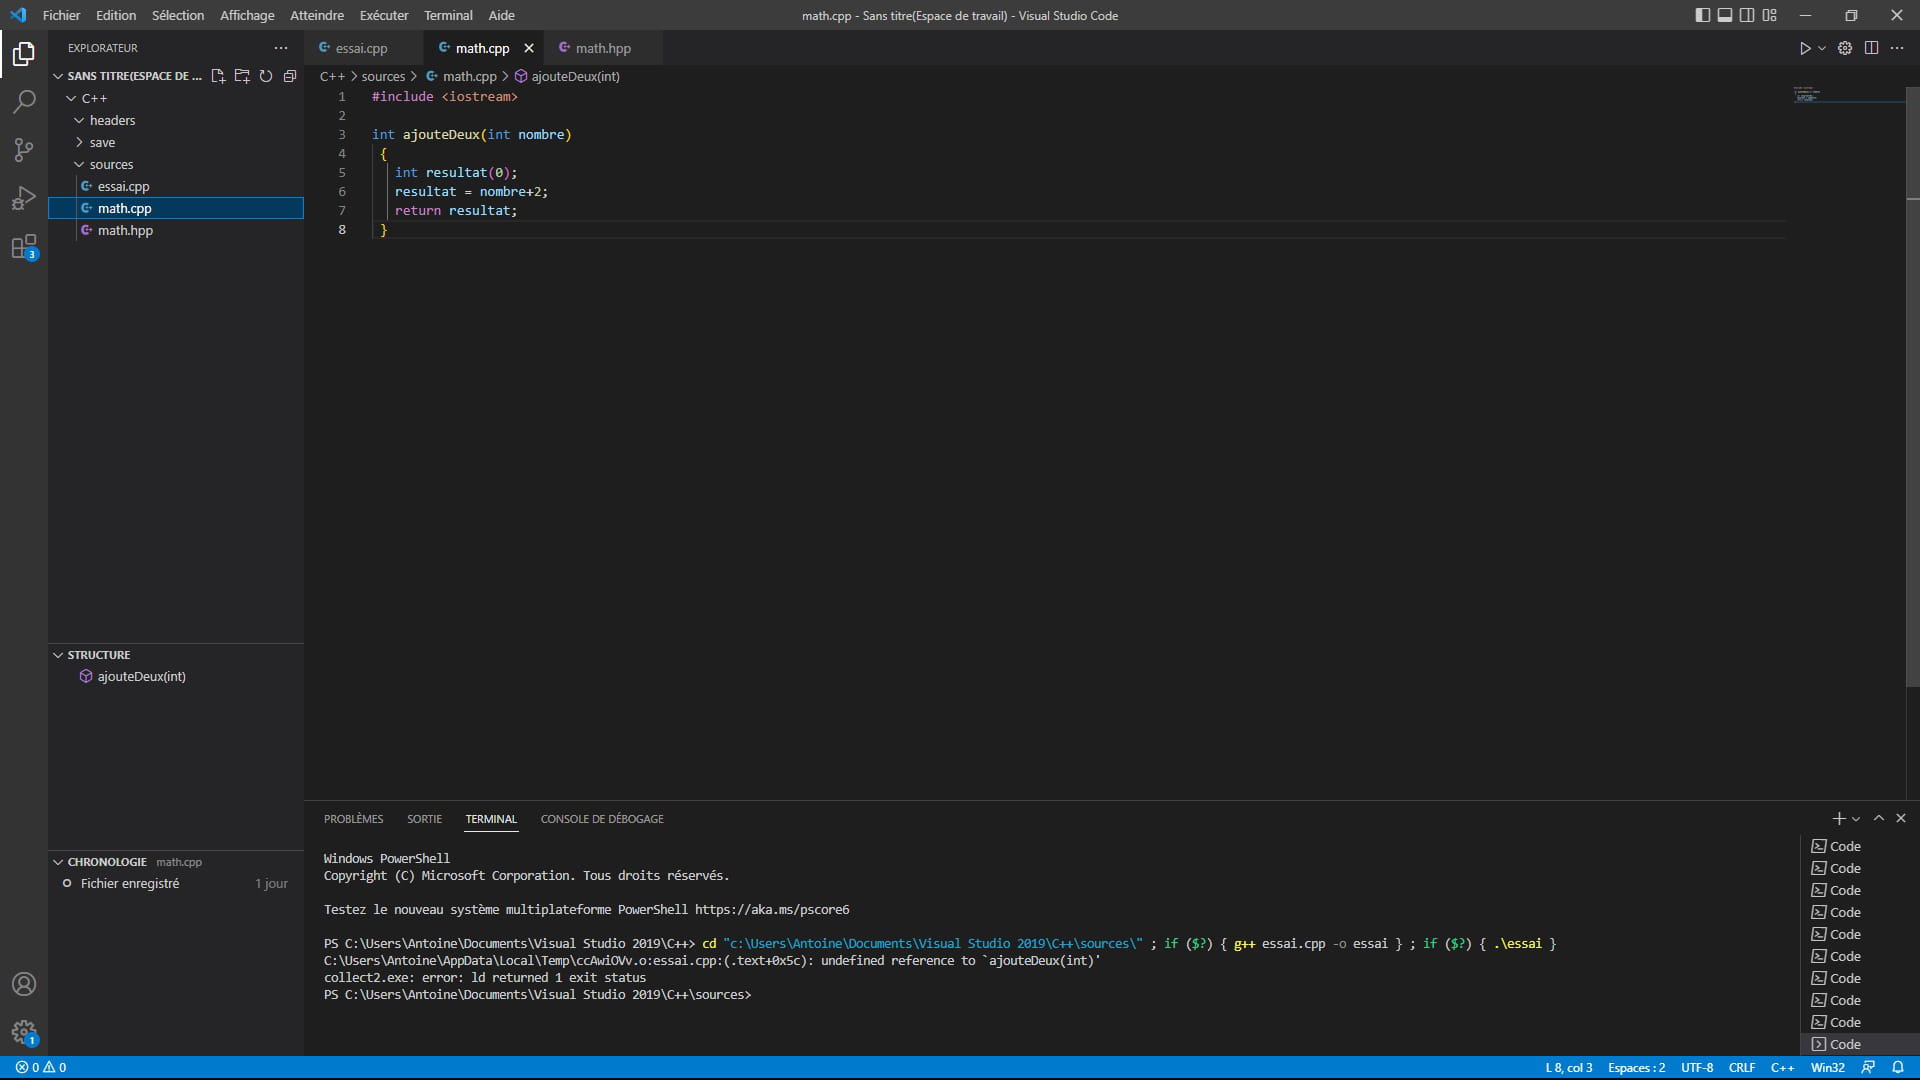Open the Exécuter menu
1920x1080 pixels.
click(x=384, y=15)
